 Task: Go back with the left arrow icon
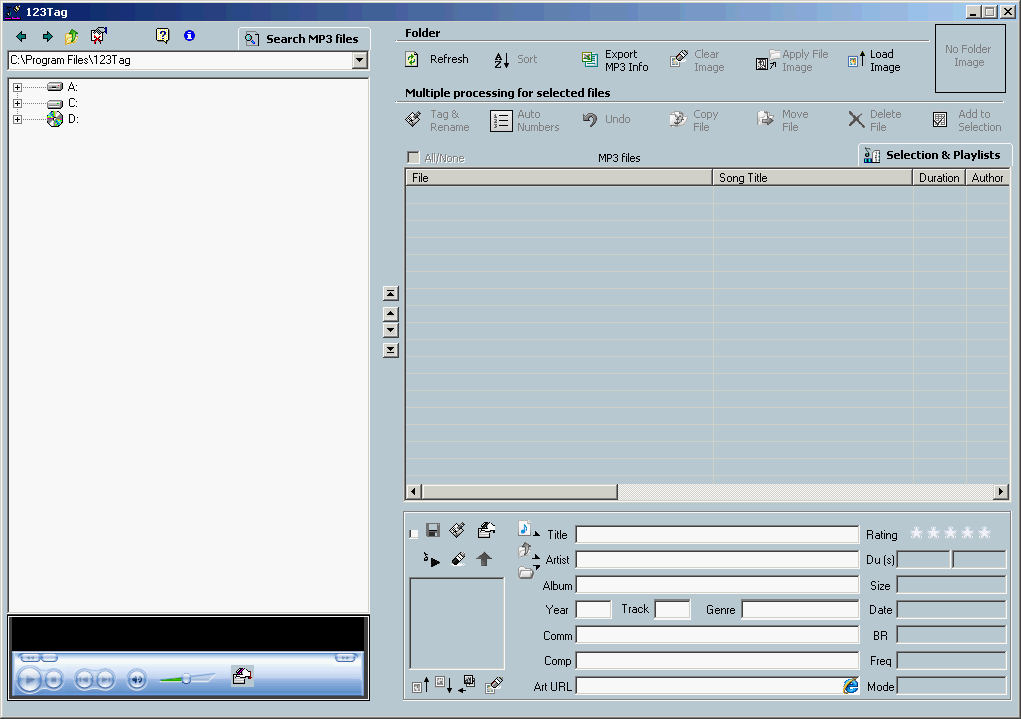[21, 36]
